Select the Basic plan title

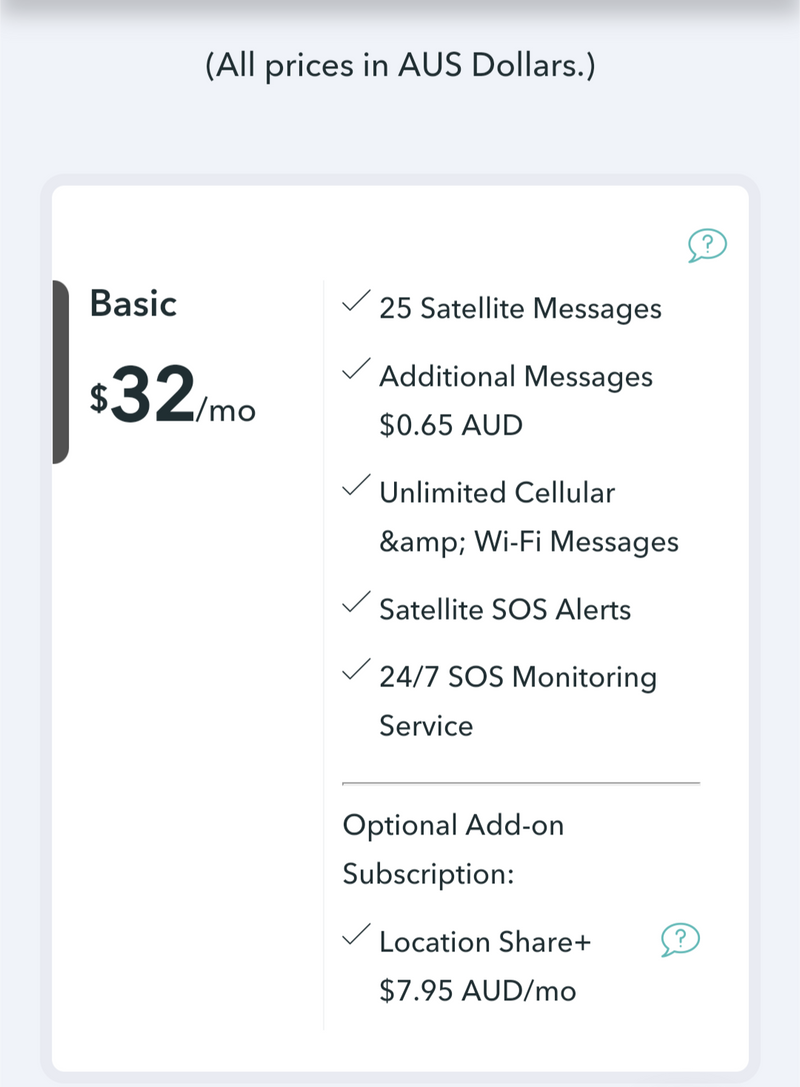click(x=133, y=303)
